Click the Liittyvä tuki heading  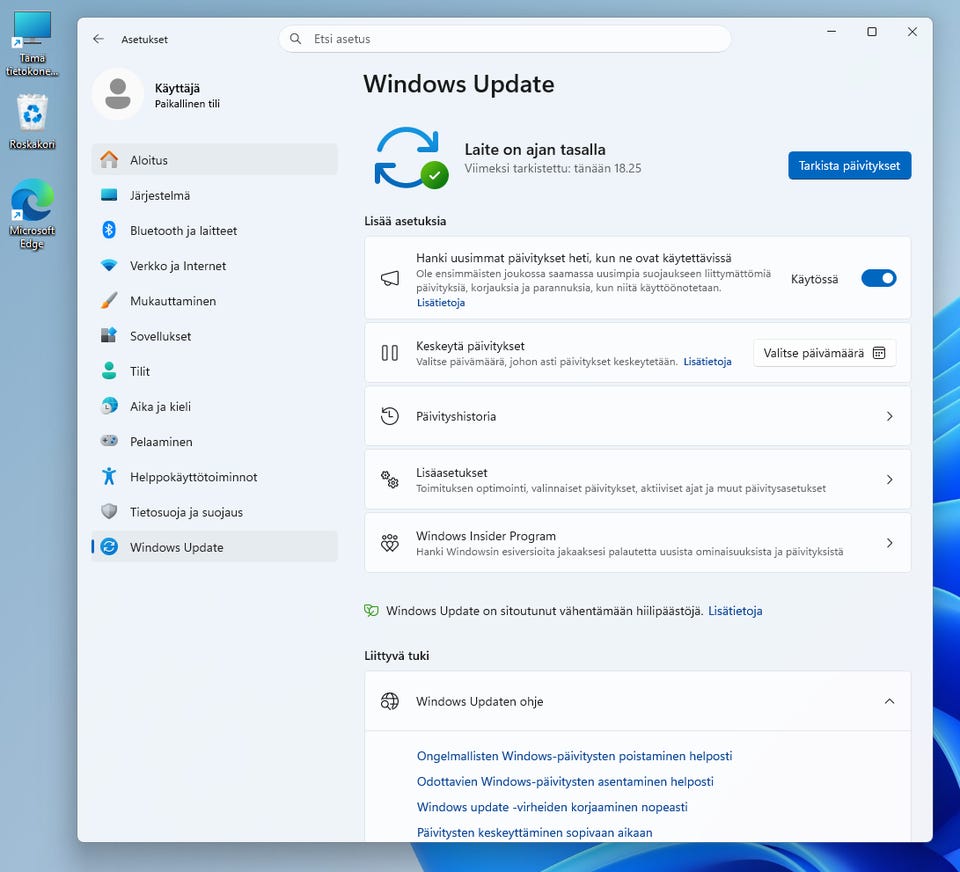[397, 655]
